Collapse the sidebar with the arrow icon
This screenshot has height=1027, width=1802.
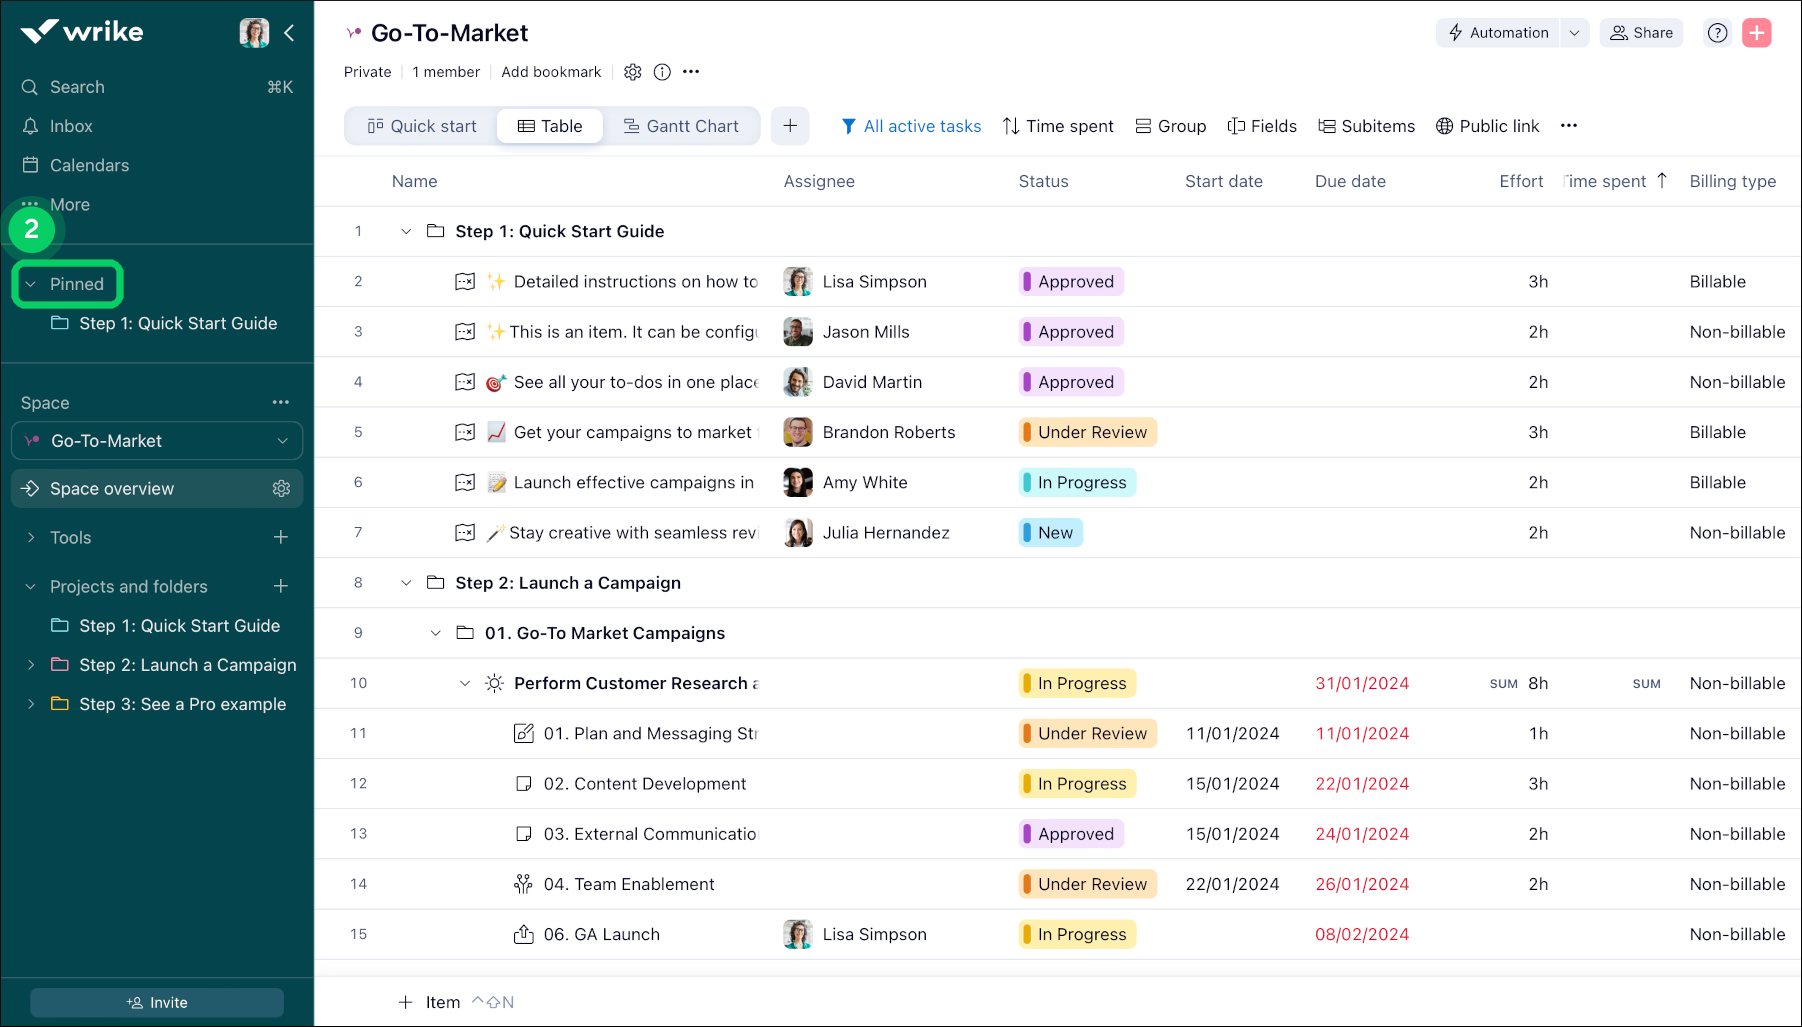pyautogui.click(x=289, y=33)
